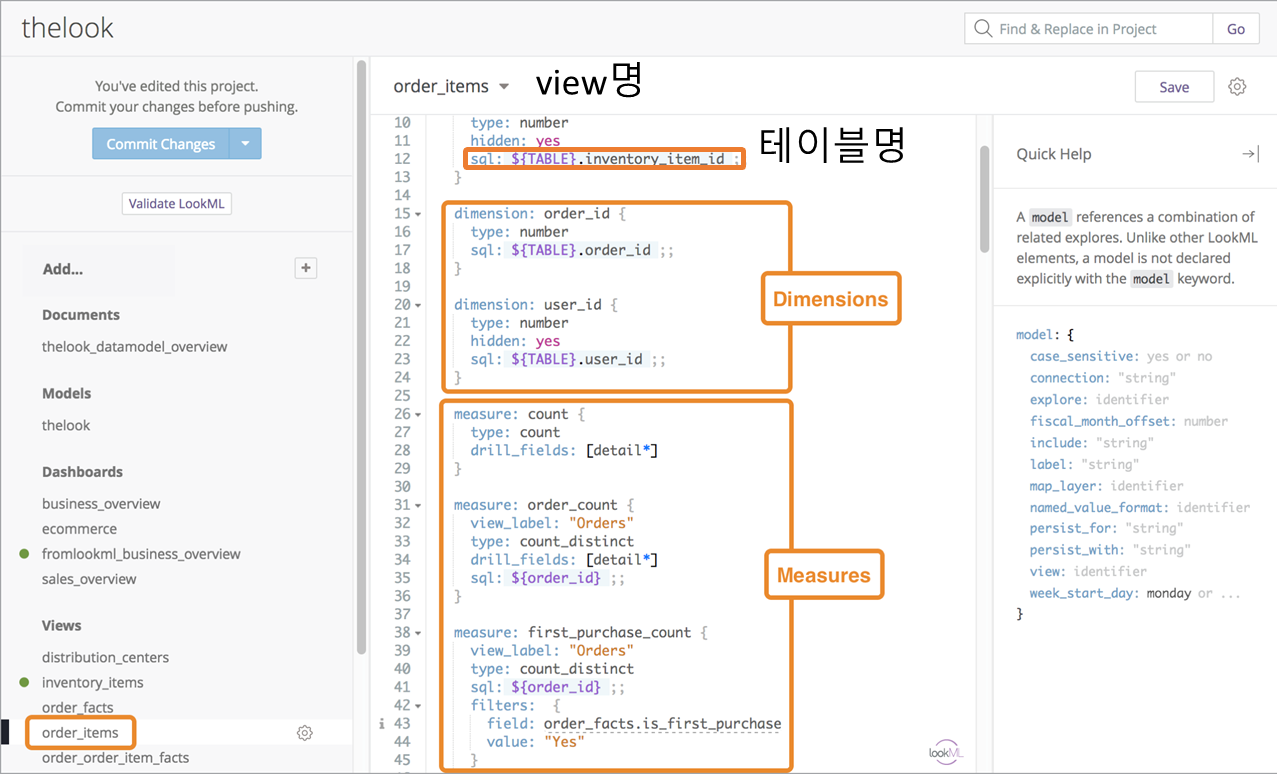Open Commit Changes dropdown arrow
The image size is (1277, 774).
point(246,144)
